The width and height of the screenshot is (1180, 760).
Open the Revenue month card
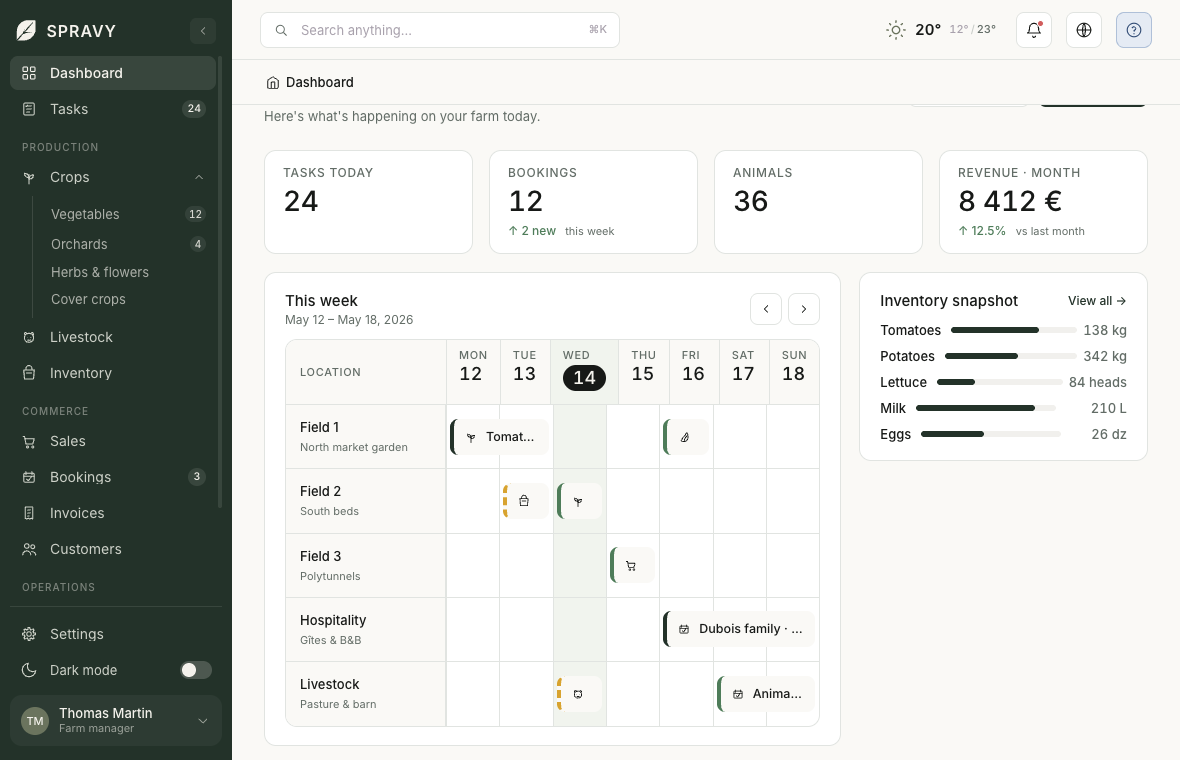(x=1043, y=202)
